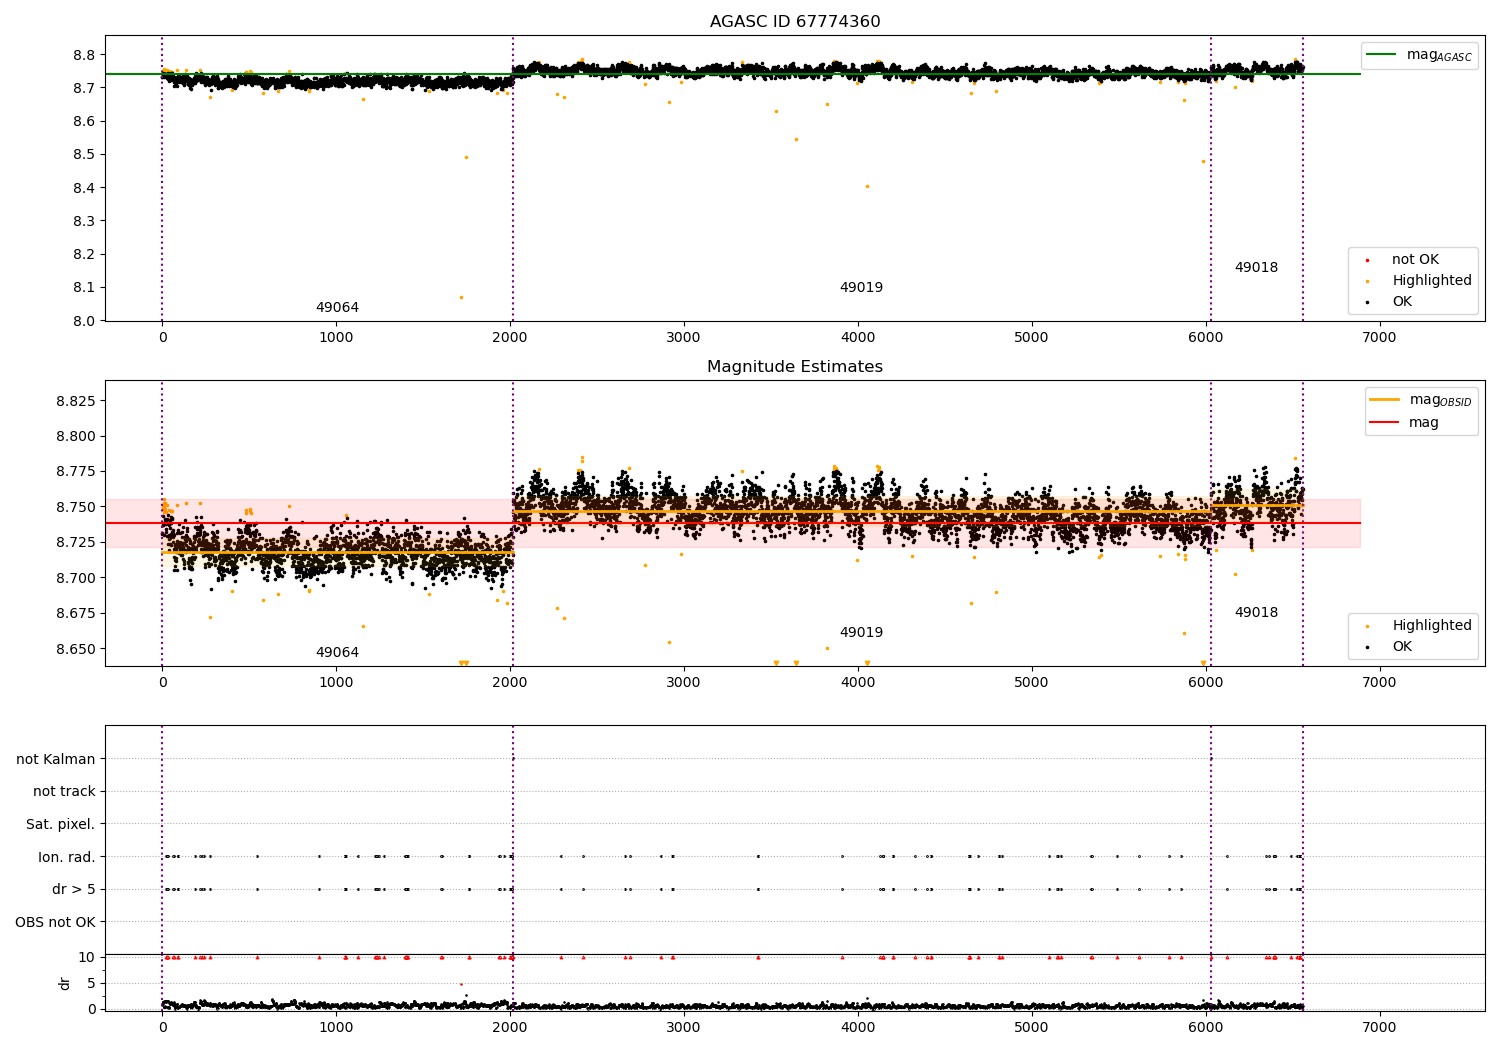
Task: Click the "Sat. pixel." row label
Action: 61,825
